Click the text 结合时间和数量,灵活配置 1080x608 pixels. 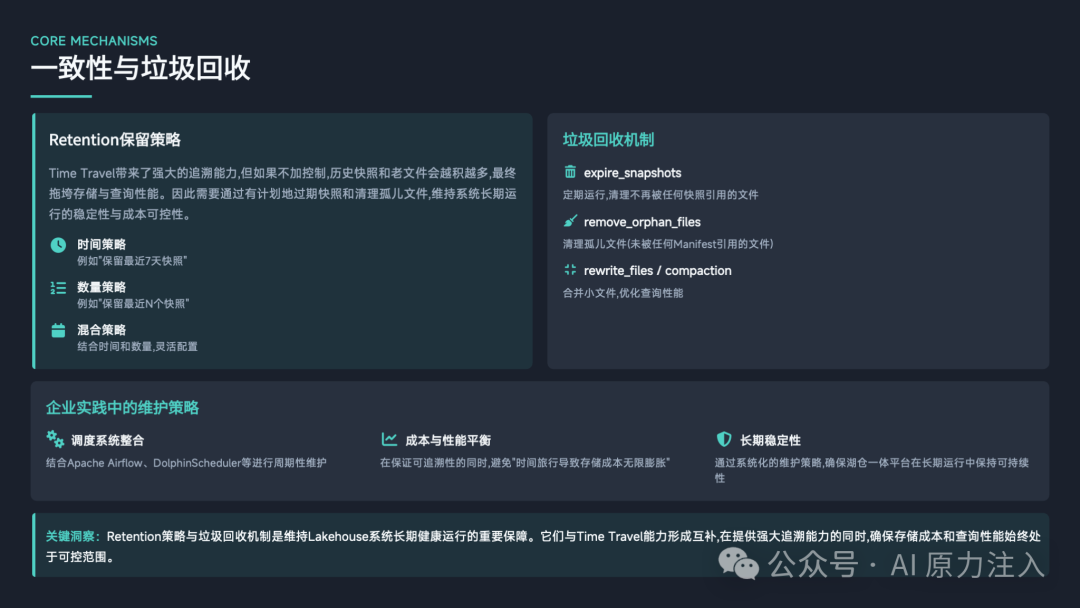(x=137, y=346)
